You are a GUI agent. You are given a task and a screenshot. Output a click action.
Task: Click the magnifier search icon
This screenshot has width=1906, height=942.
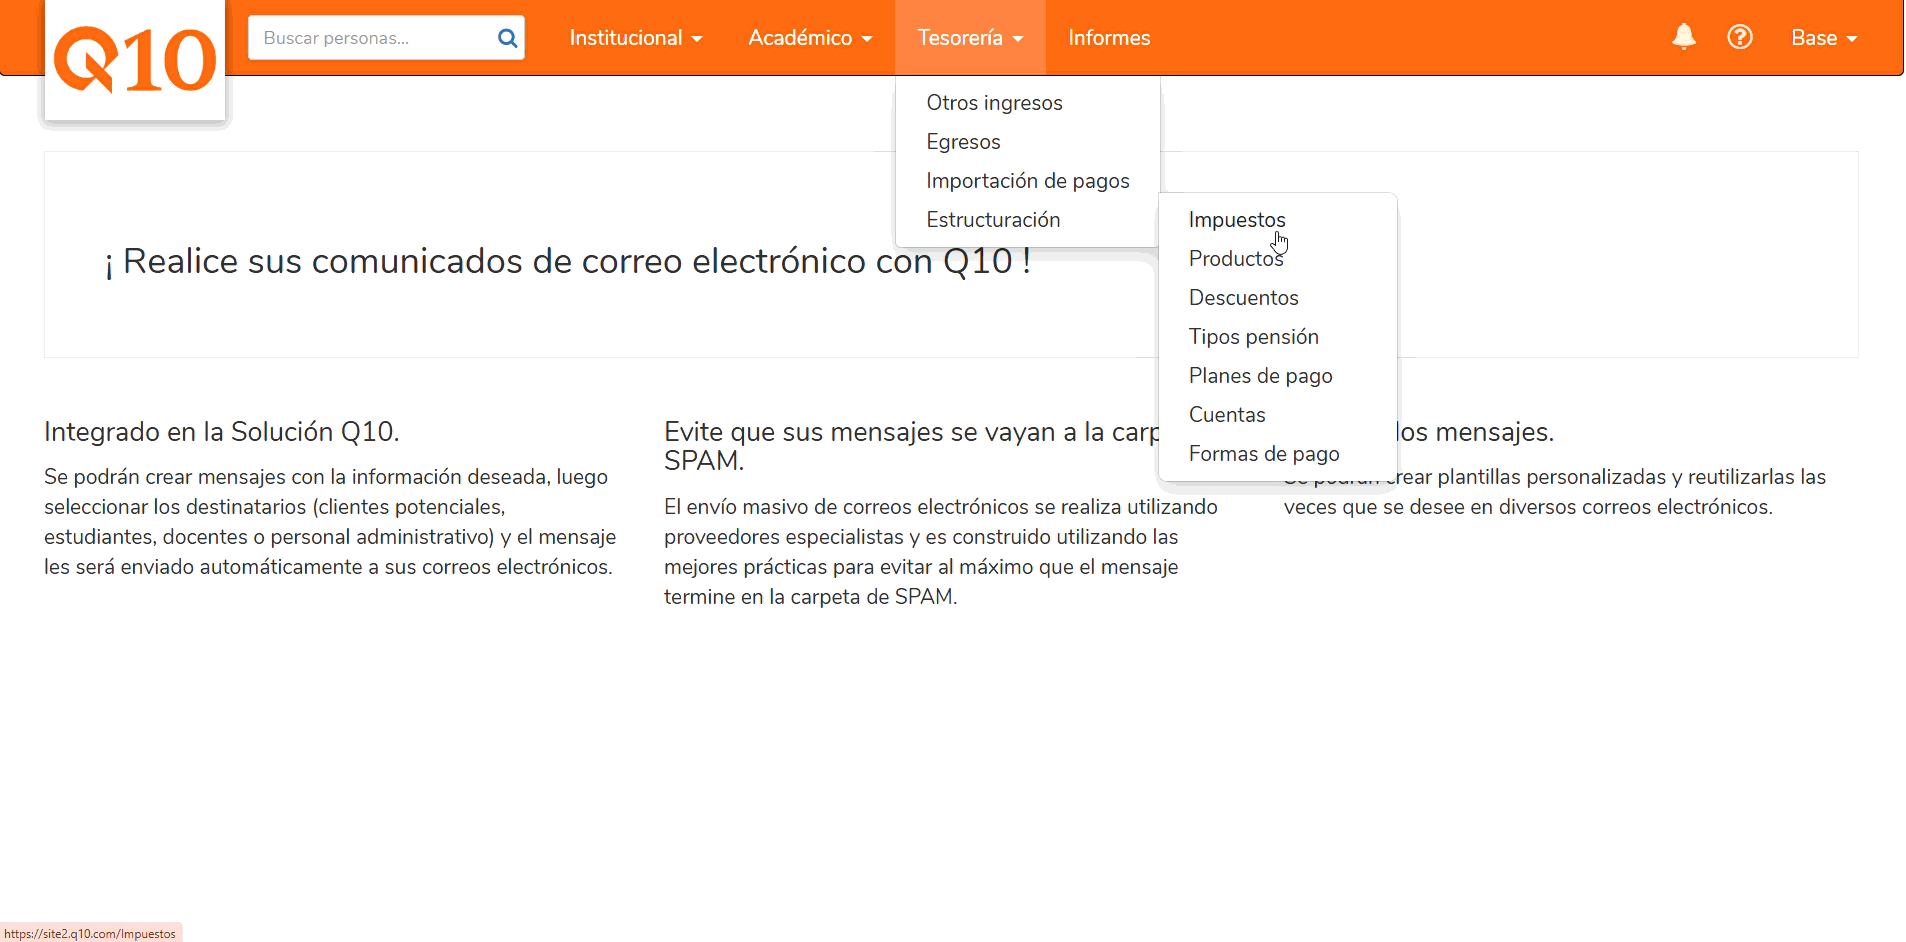click(x=507, y=38)
